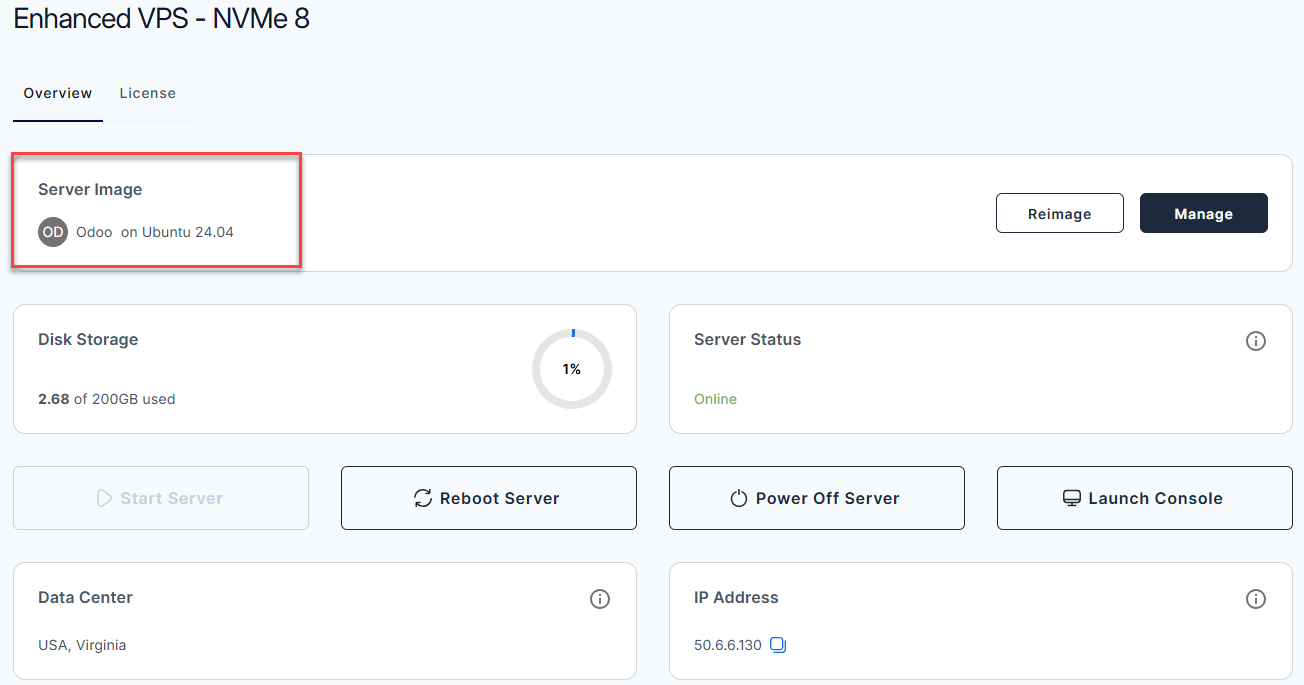Click the monitor icon in Launch Console
Image resolution: width=1304 pixels, height=685 pixels.
pyautogui.click(x=1071, y=497)
